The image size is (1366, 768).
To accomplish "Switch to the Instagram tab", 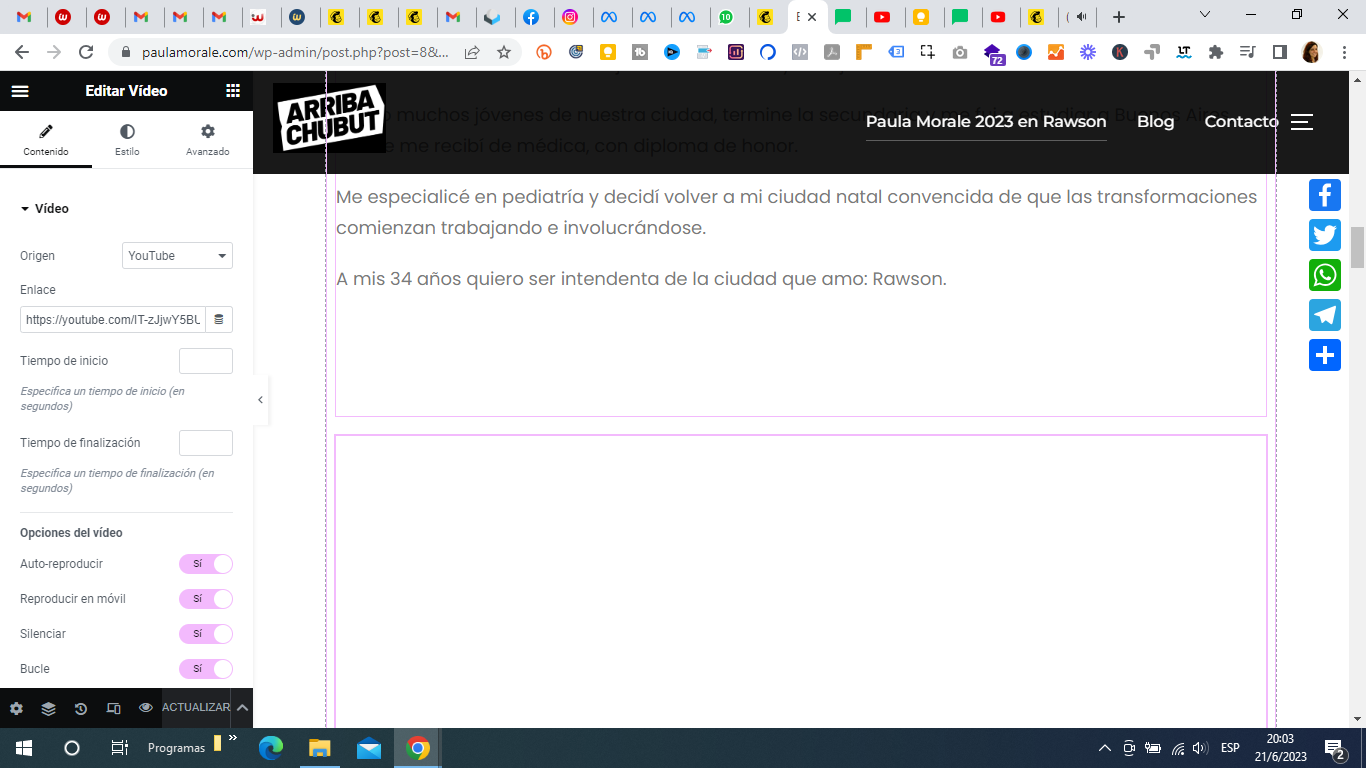I will pyautogui.click(x=570, y=17).
